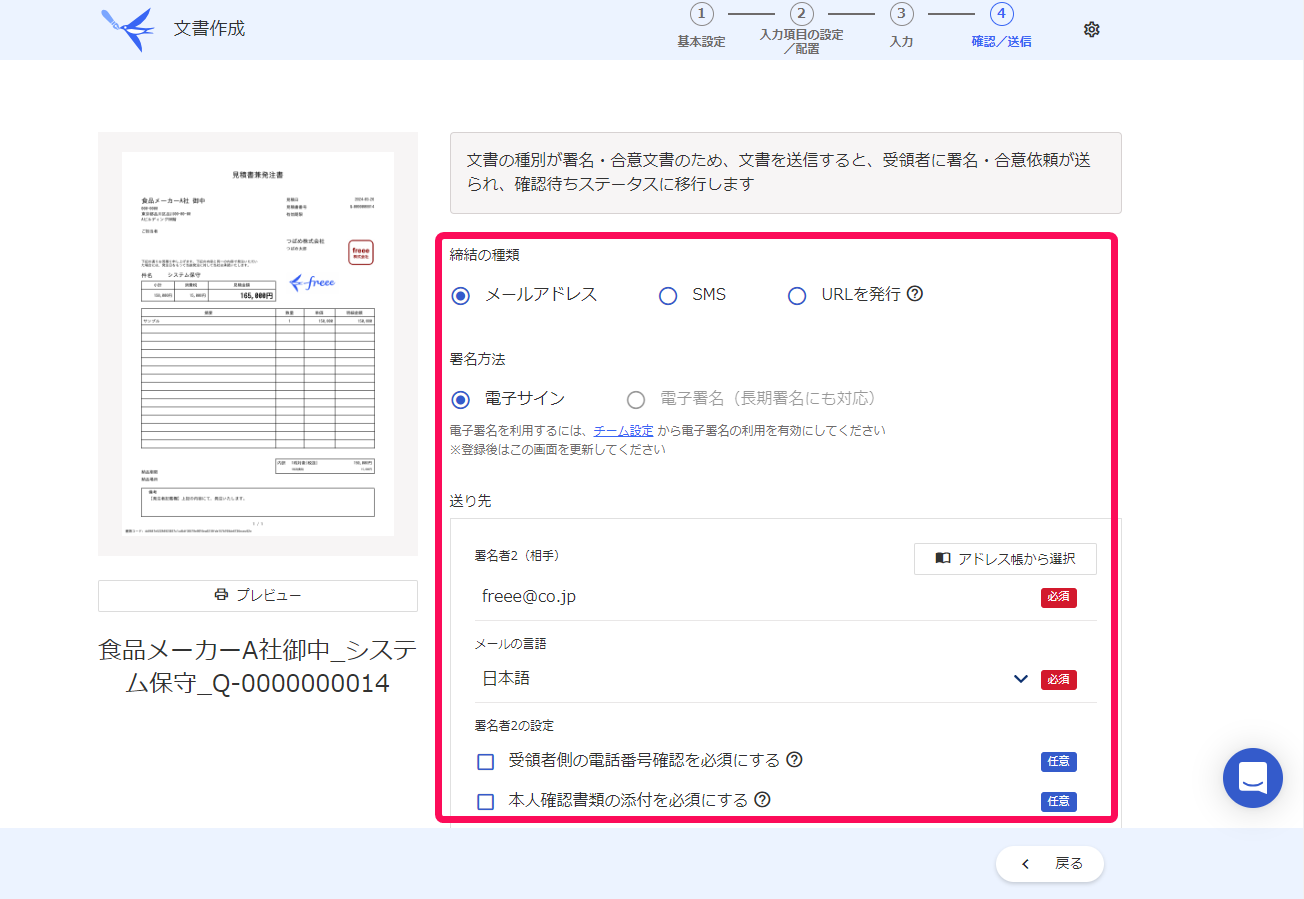Select the メールアドレス radio option
This screenshot has height=899, width=1304.
point(461,296)
